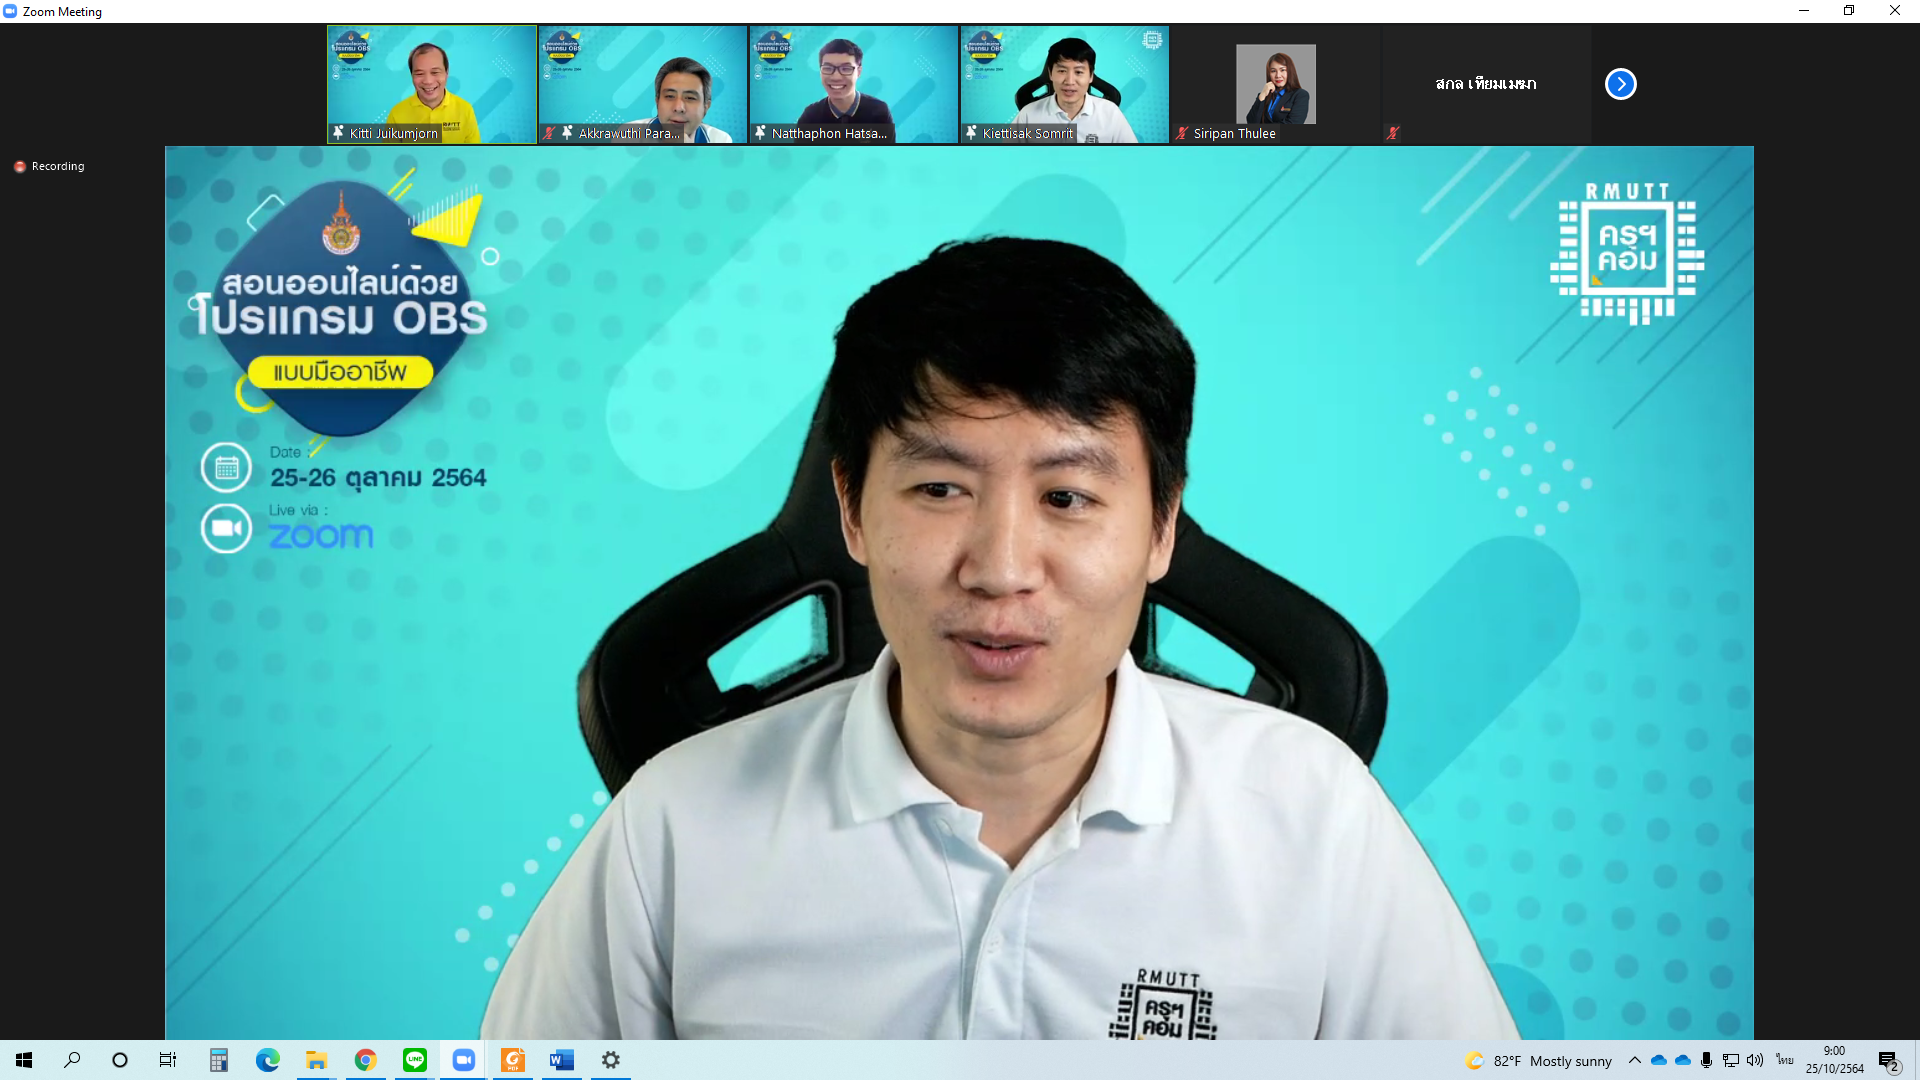
Task: Select Kitti Juikumjorn's video thumbnail
Action: [432, 84]
